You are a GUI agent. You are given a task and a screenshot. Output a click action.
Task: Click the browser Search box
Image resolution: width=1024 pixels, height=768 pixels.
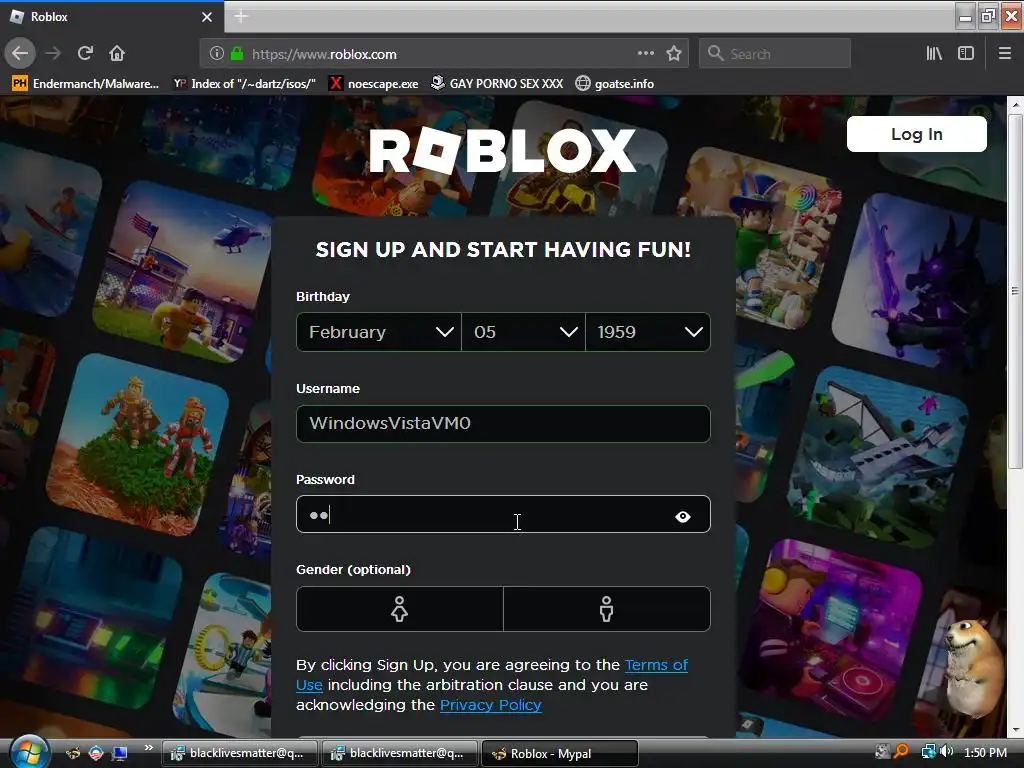coord(775,54)
